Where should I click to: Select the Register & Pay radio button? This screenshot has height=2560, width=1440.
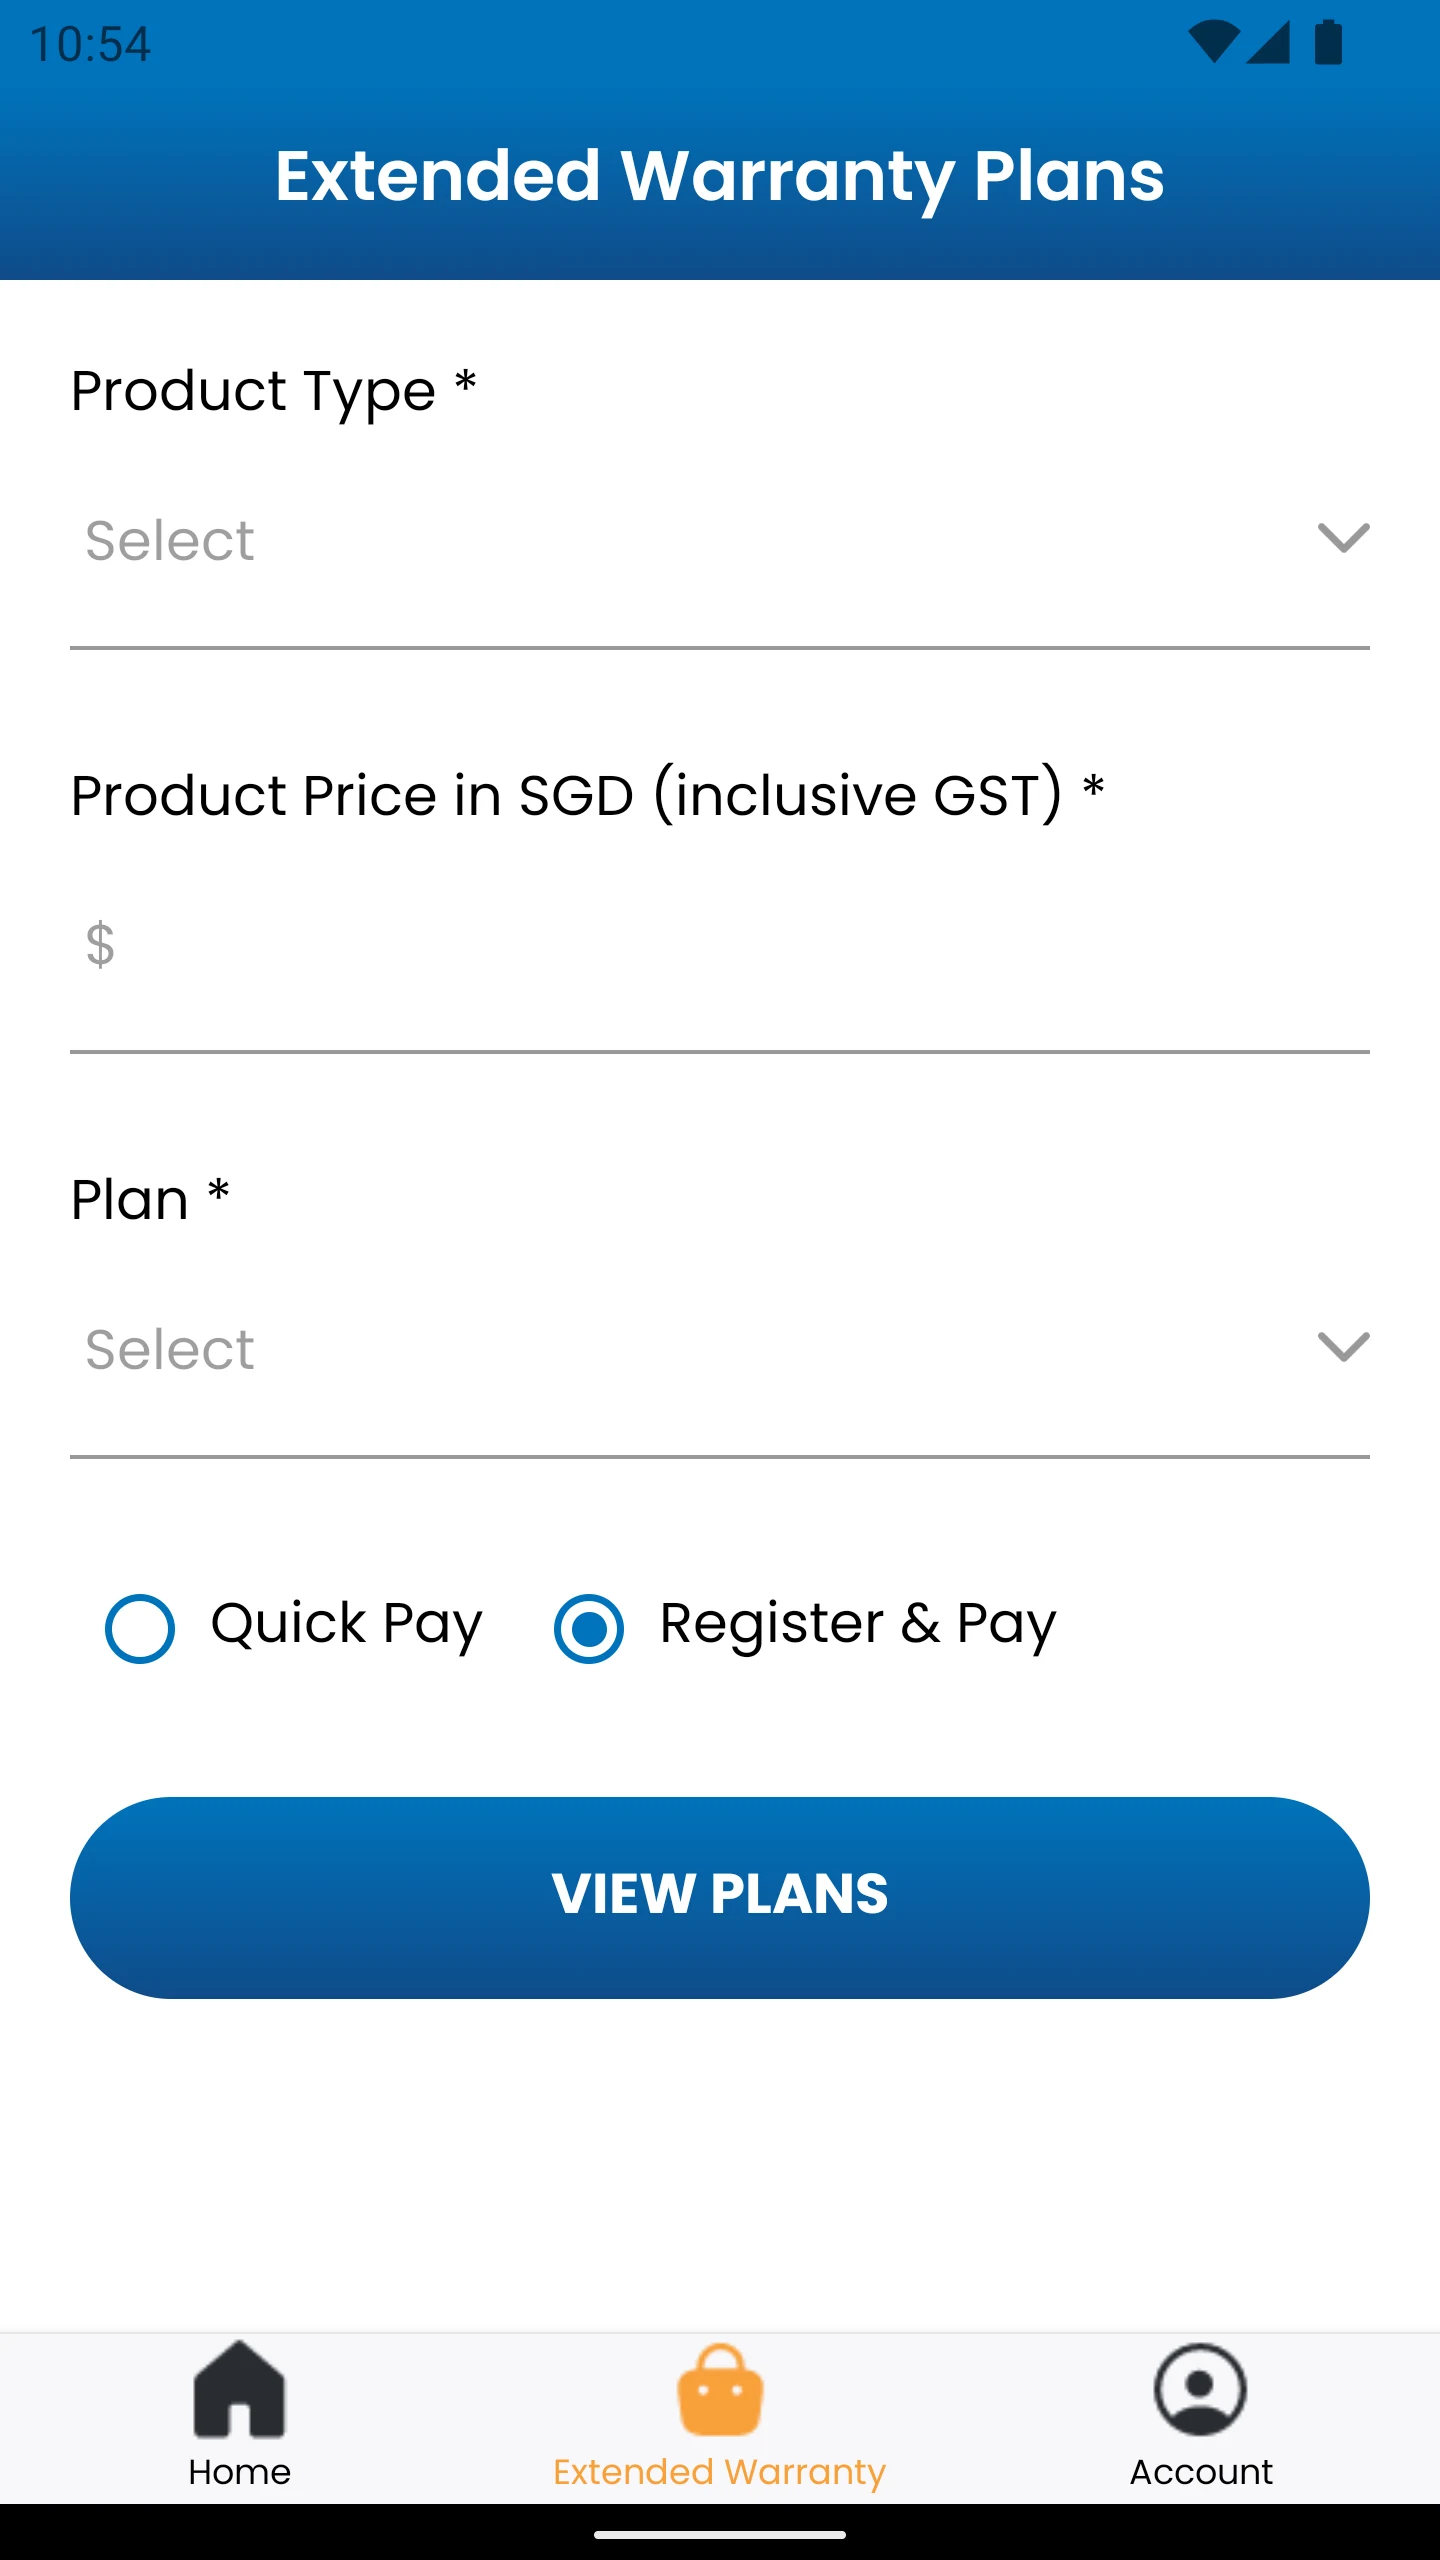coord(589,1628)
